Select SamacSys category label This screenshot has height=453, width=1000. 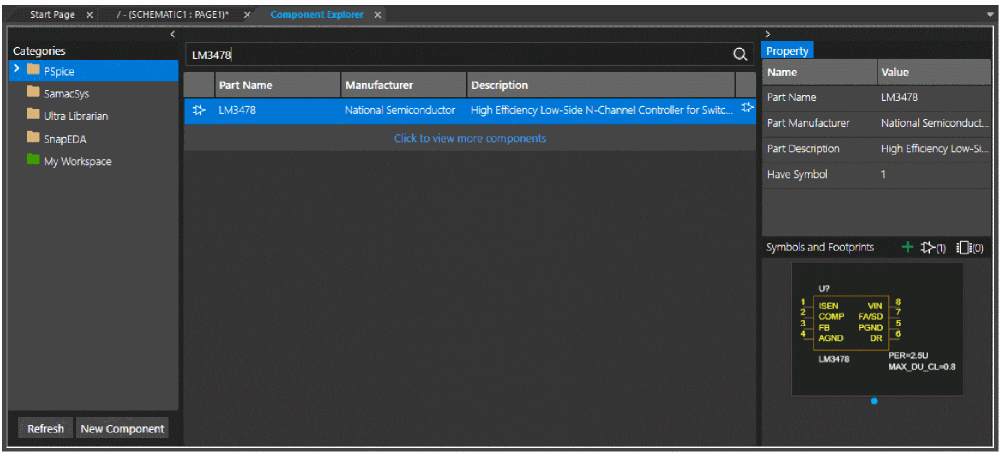tap(66, 94)
